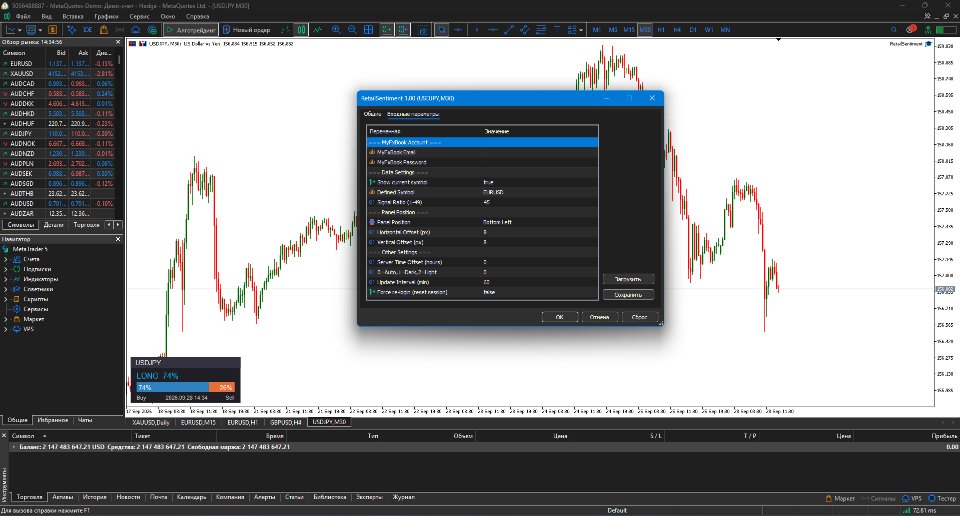Select the M15 timeframe
This screenshot has height=516, width=960.
629,29
